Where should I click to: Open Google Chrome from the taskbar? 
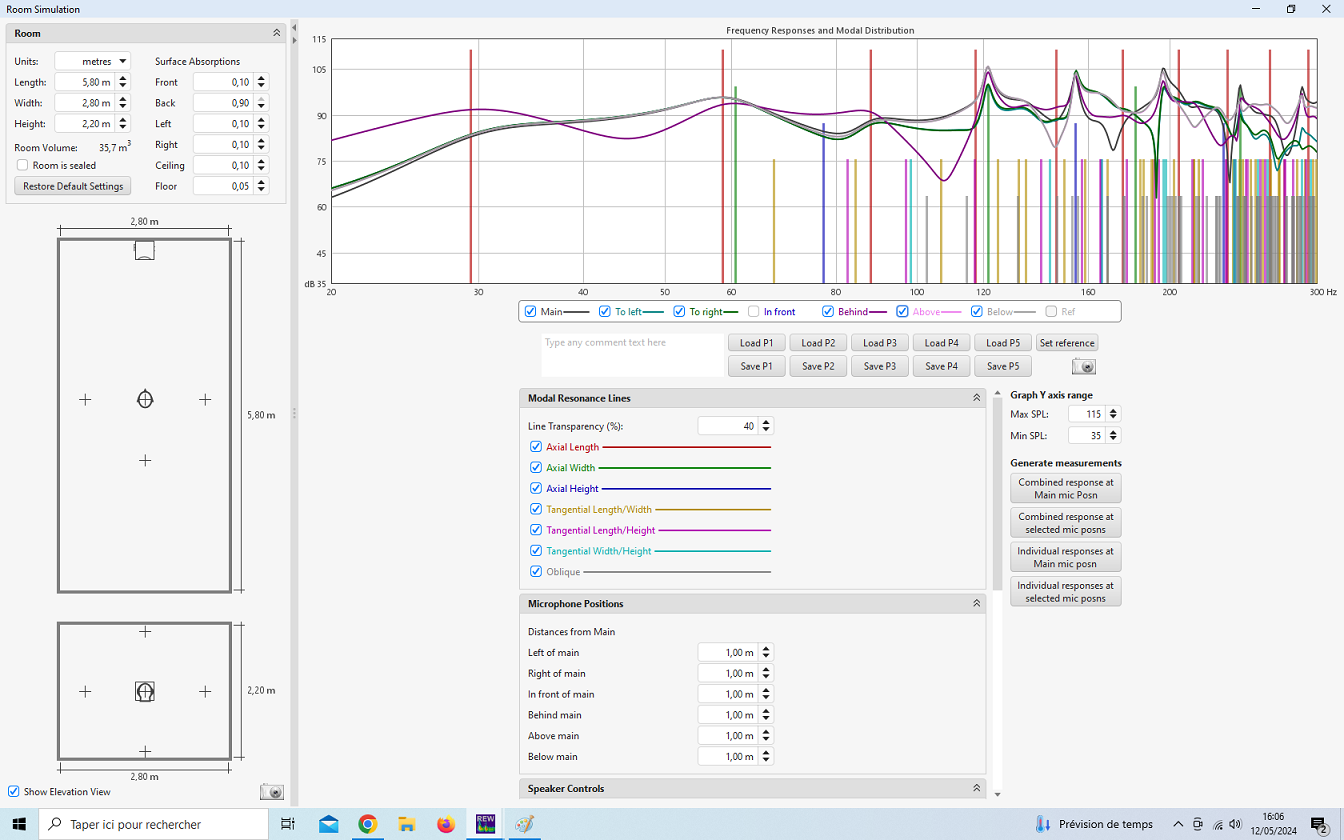tap(368, 824)
